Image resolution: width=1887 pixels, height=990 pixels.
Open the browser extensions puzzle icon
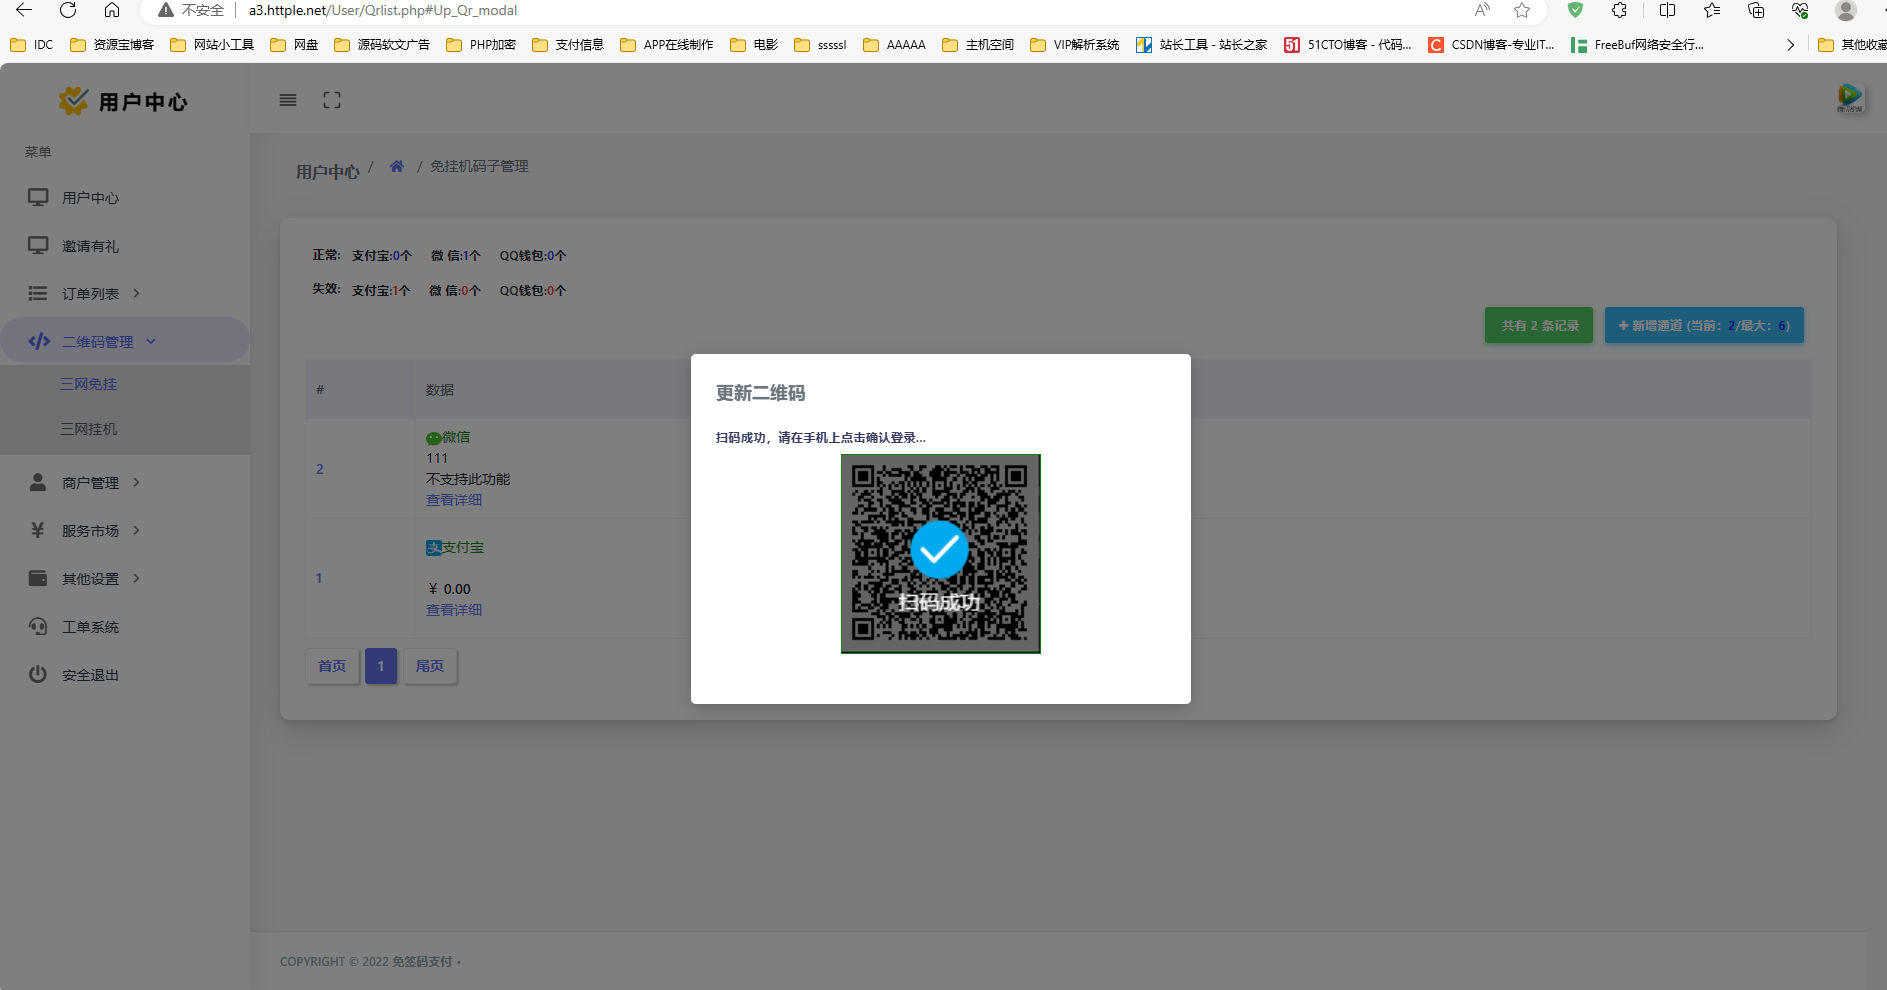click(x=1619, y=10)
